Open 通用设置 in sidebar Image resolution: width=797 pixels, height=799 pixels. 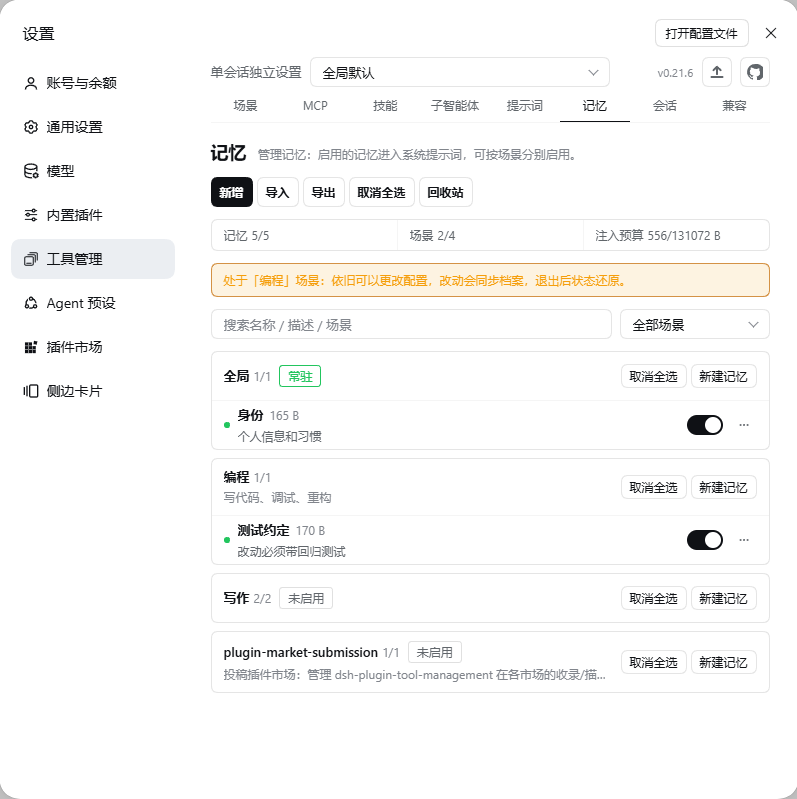click(x=93, y=127)
